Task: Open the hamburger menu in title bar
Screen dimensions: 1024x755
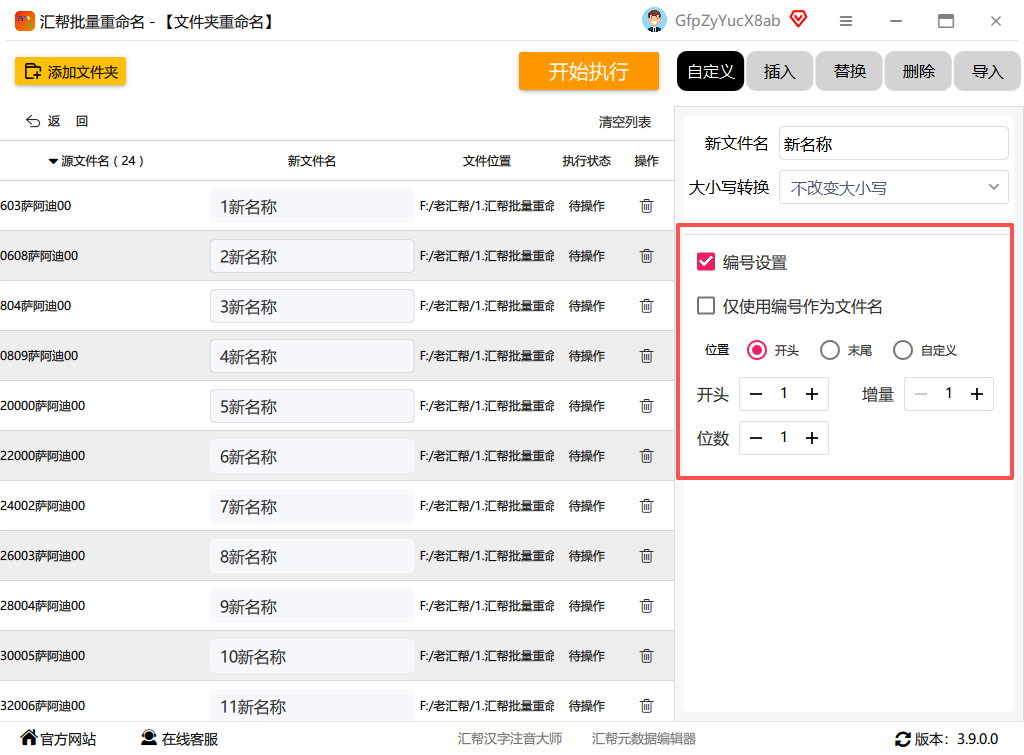Action: click(846, 21)
